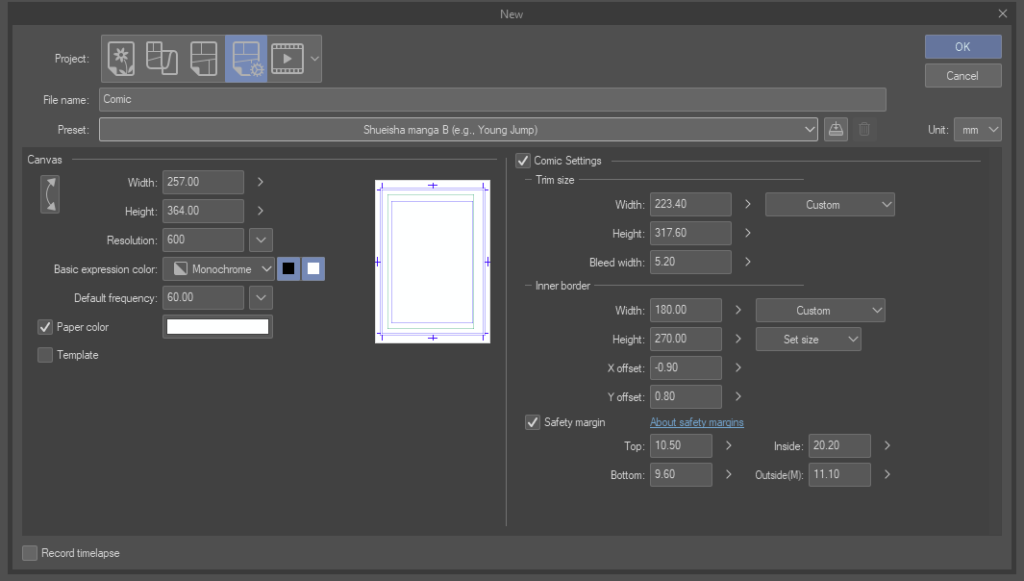Expand the project type list arrow

point(315,59)
